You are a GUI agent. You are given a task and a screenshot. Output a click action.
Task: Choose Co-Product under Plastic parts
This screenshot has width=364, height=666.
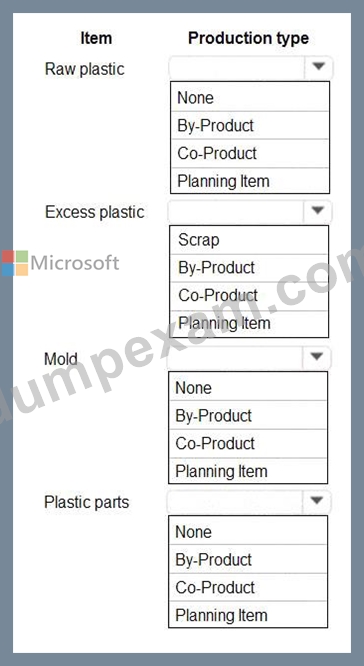tap(248, 587)
